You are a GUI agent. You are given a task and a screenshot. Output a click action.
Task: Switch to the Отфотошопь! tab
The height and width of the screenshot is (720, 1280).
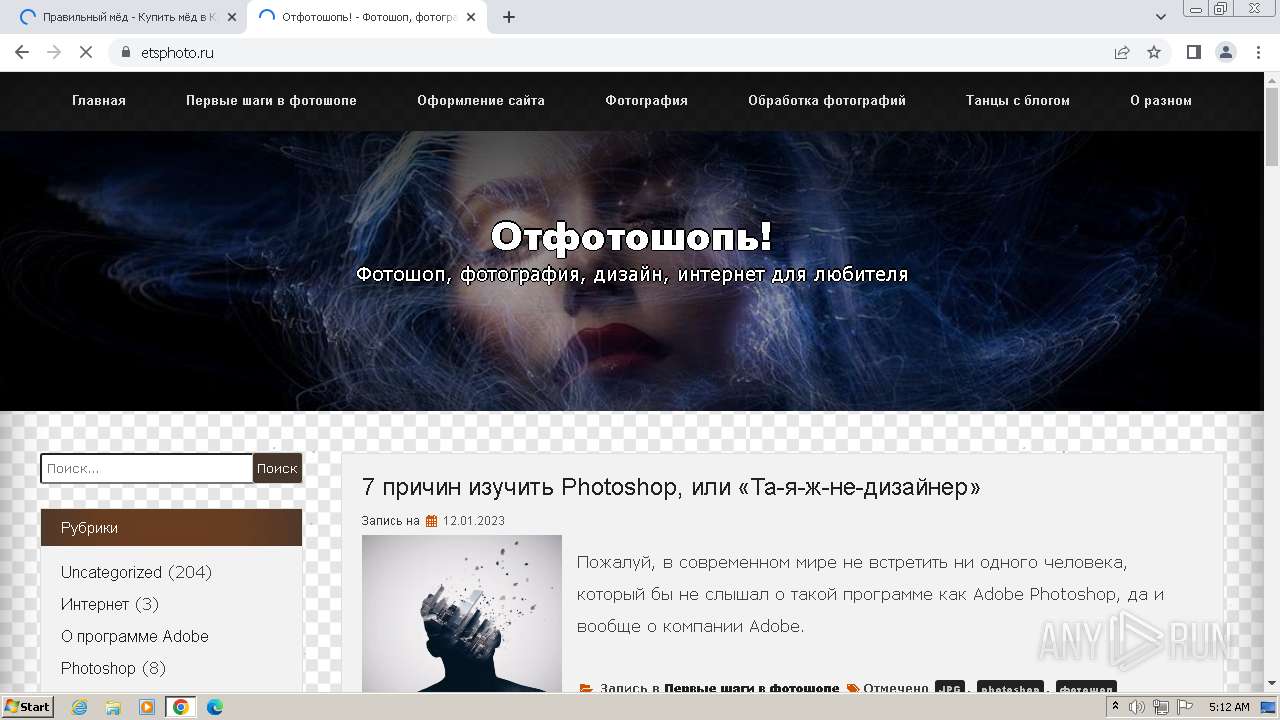click(366, 17)
